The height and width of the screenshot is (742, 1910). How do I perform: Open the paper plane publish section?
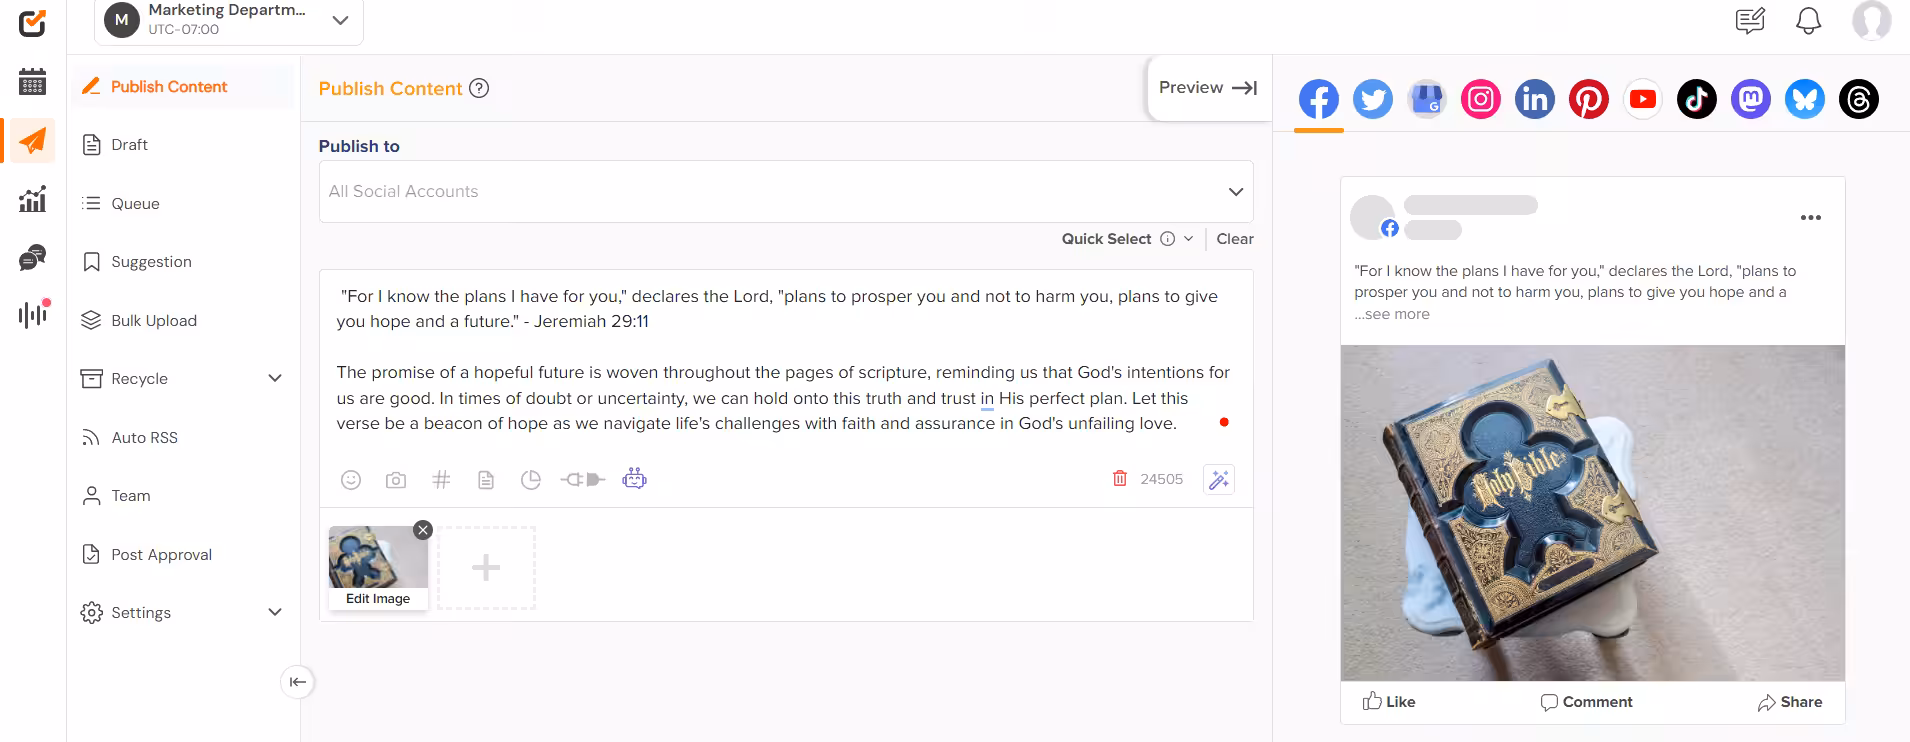32,141
